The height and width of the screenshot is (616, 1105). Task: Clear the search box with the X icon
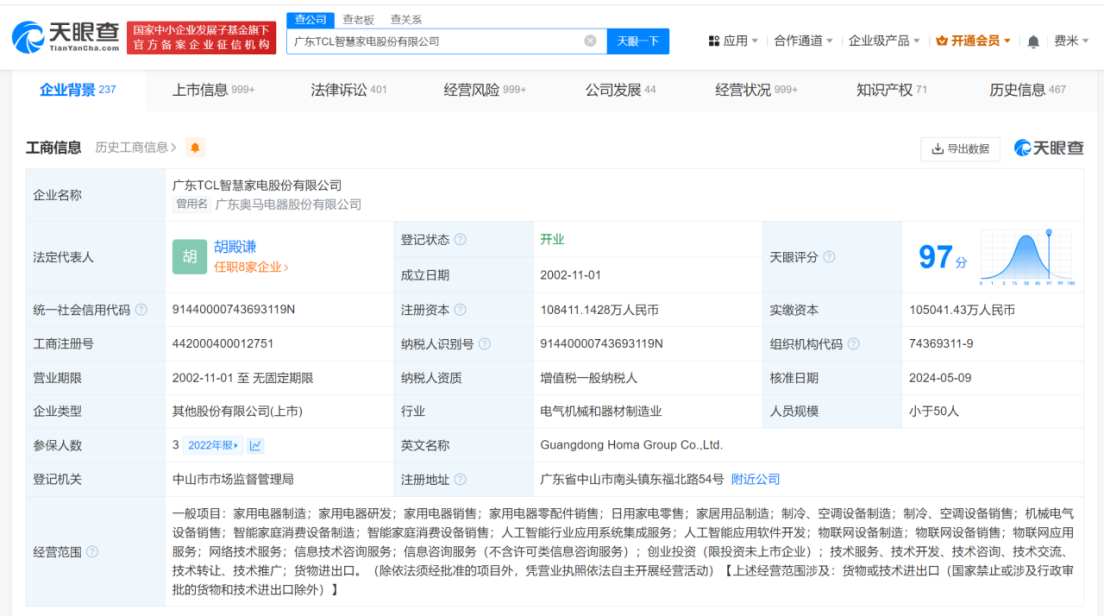pos(591,41)
